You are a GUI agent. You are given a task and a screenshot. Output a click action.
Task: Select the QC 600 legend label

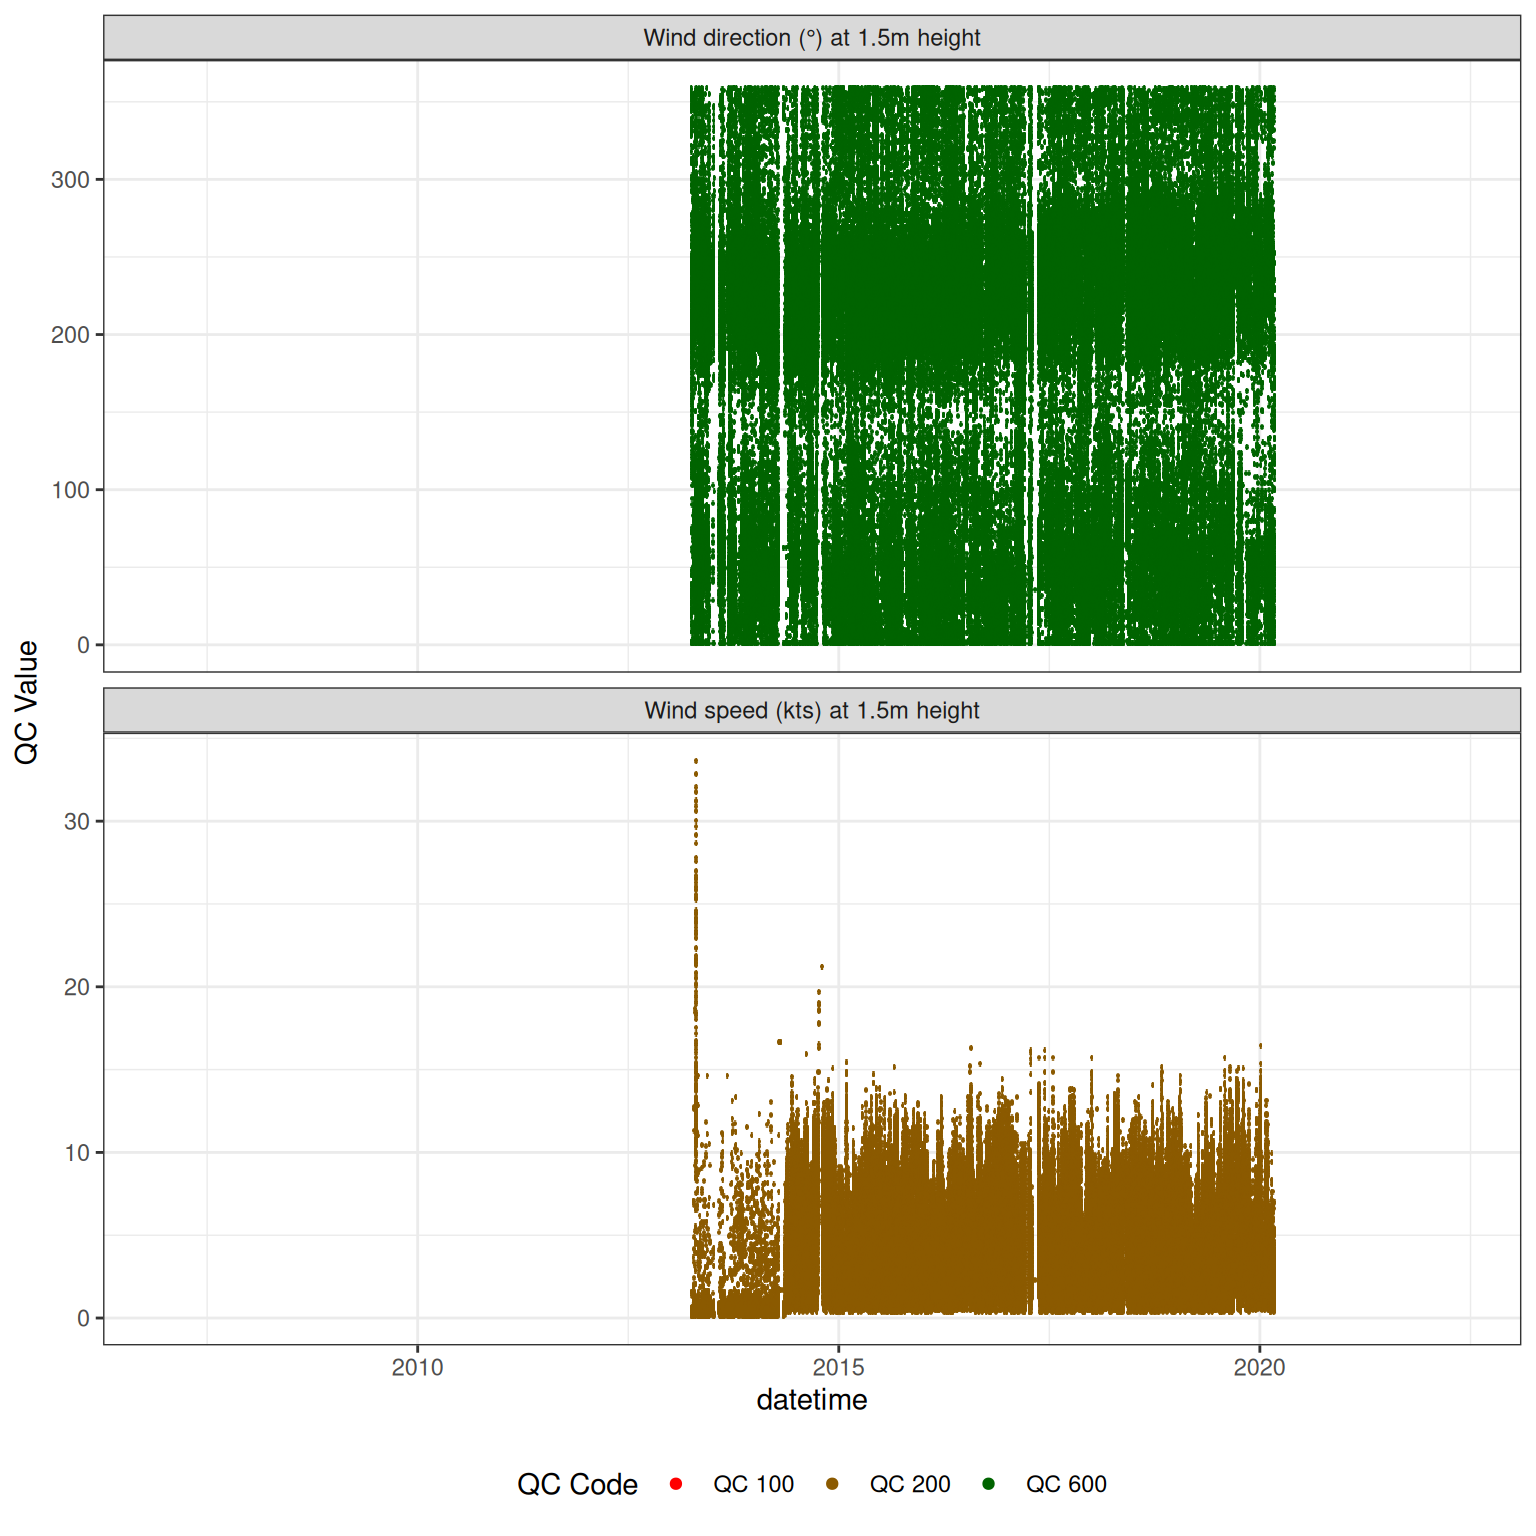(1066, 1484)
